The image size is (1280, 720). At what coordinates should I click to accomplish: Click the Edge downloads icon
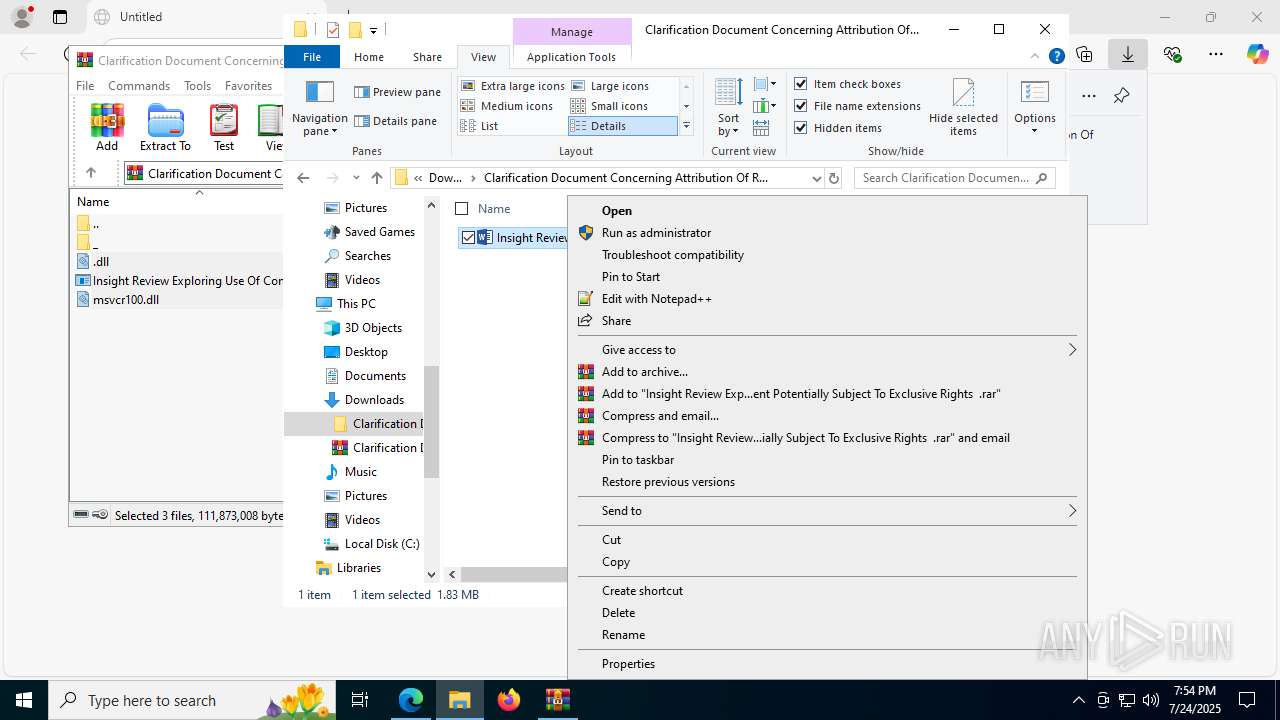pyautogui.click(x=1128, y=54)
